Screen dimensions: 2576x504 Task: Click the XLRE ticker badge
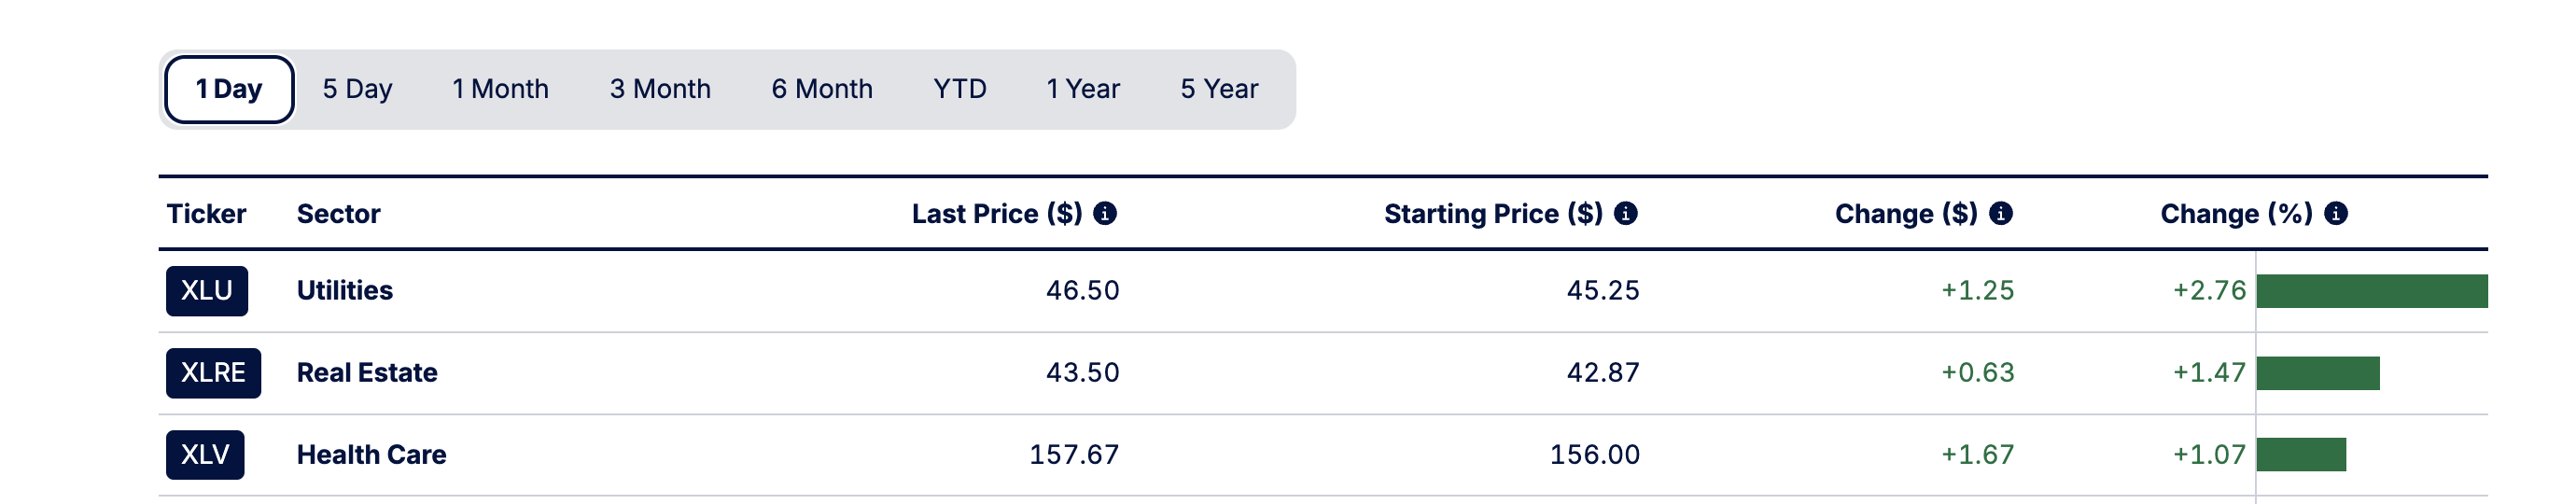[x=213, y=373]
